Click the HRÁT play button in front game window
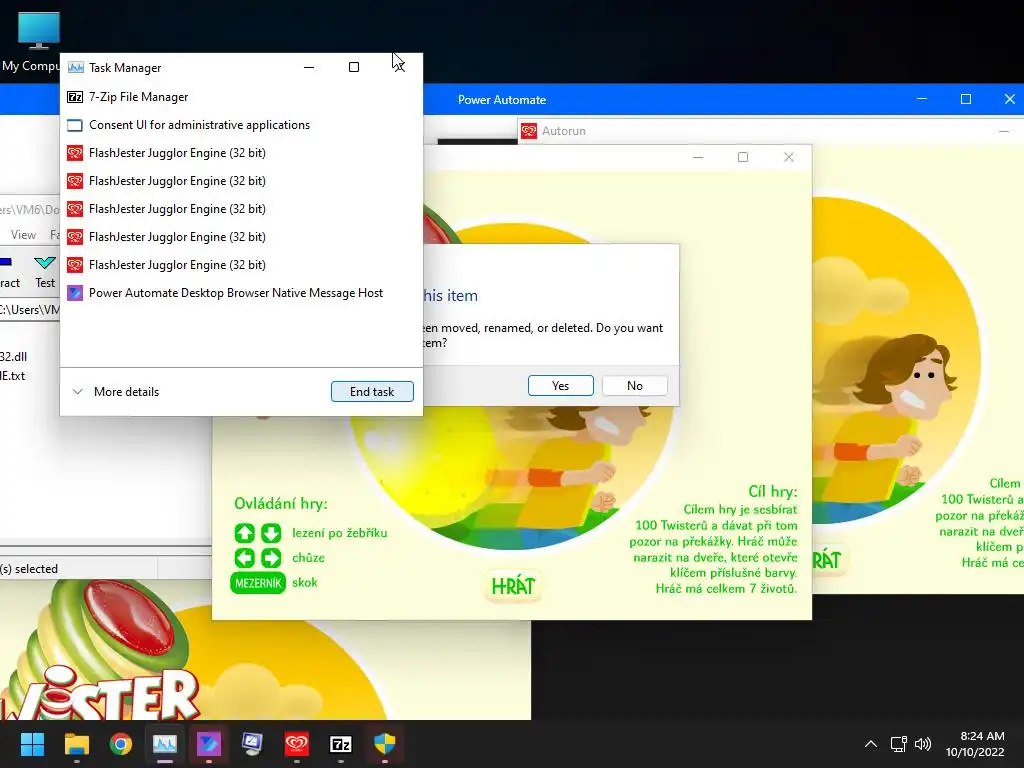This screenshot has width=1024, height=768. pos(513,586)
